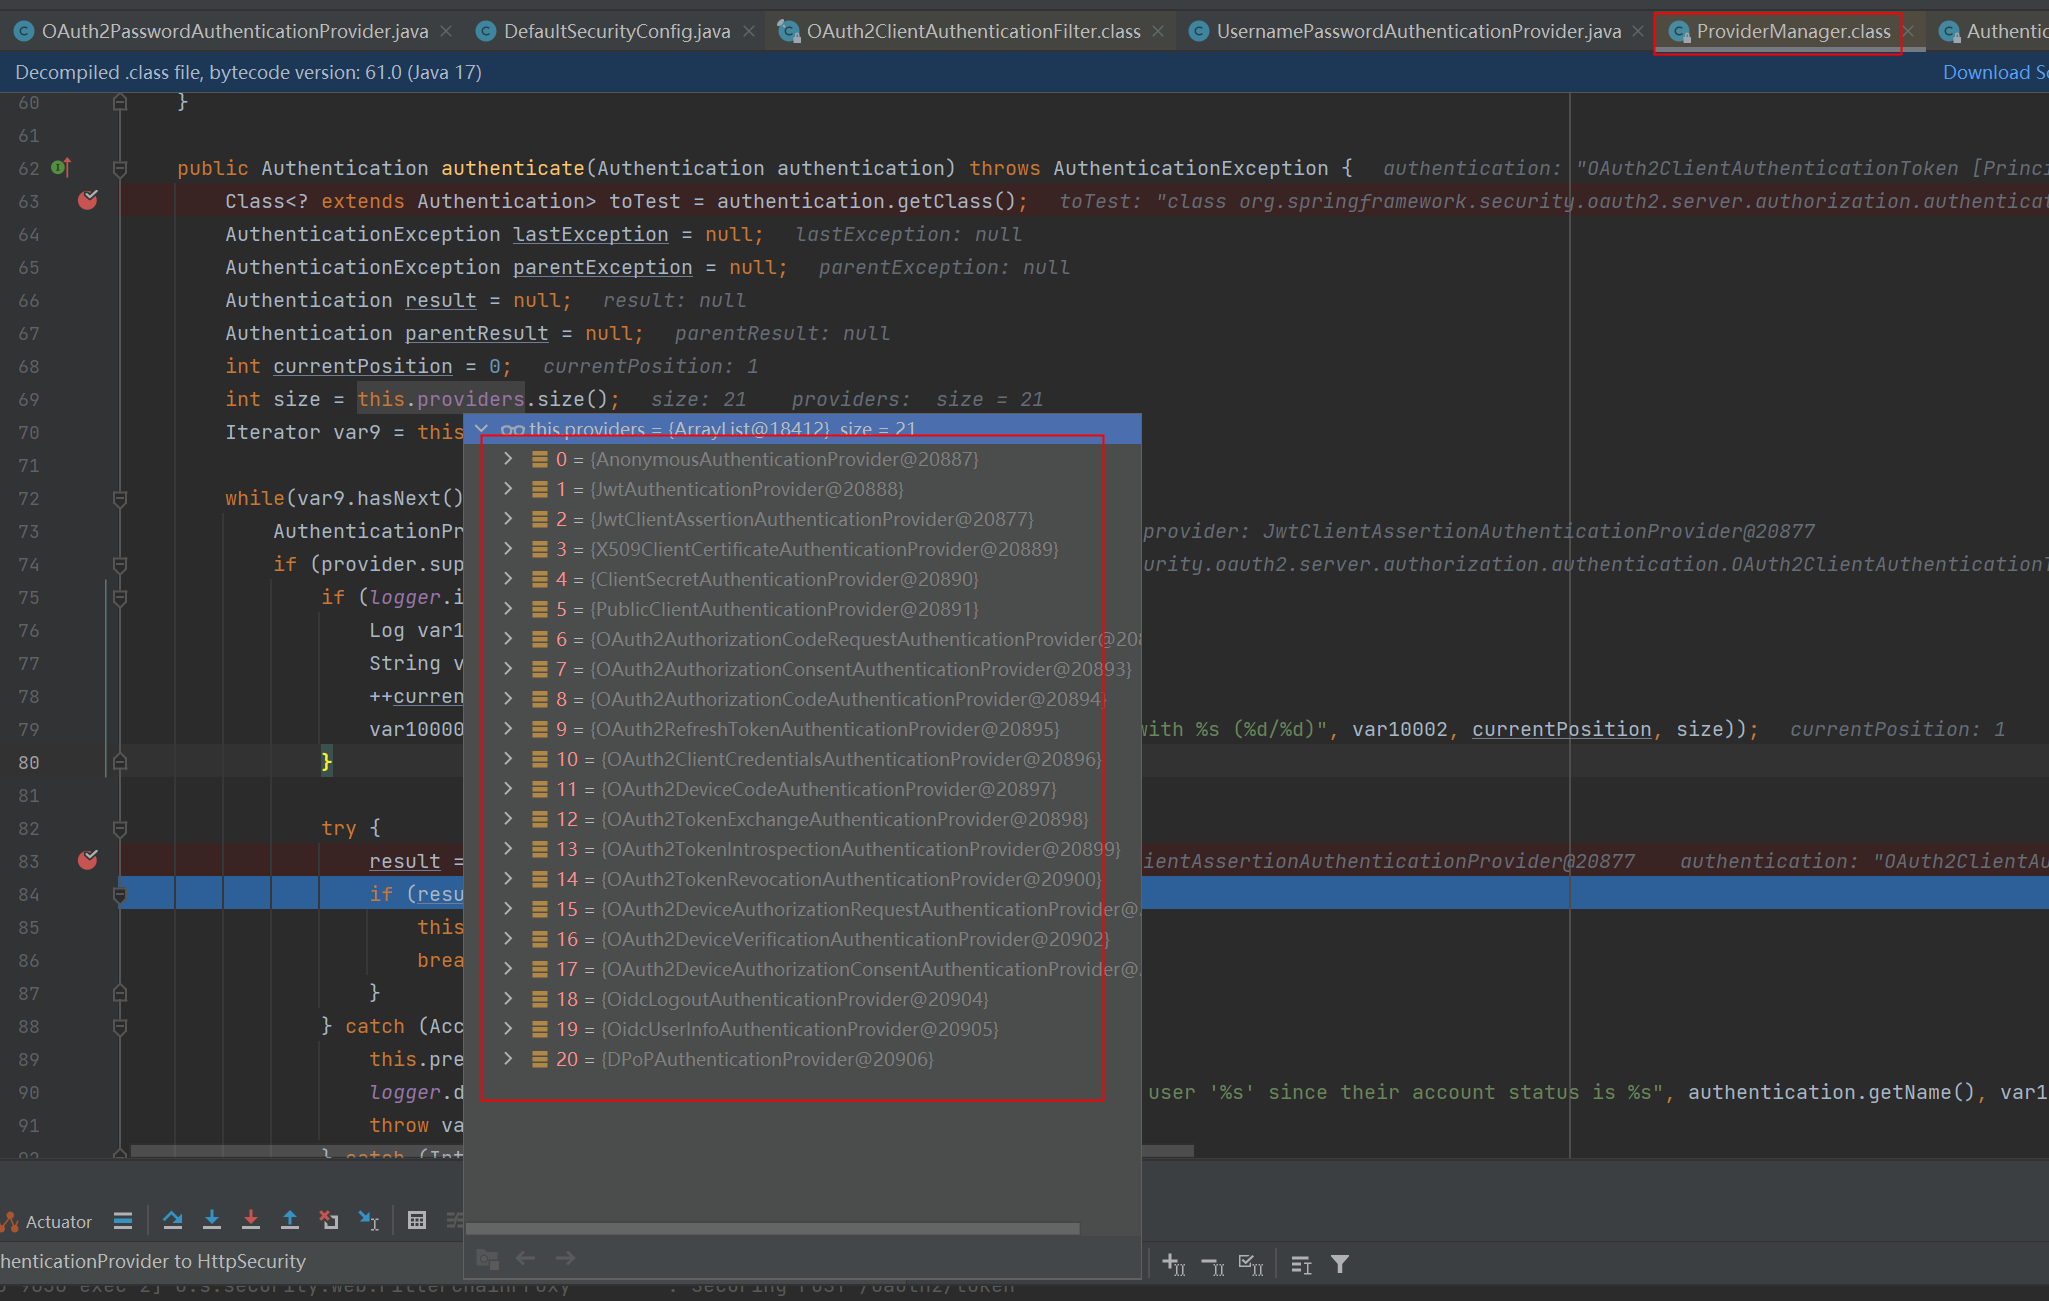Click the Step Into debugger icon
Viewport: 2049px width, 1301px height.
pos(212,1220)
